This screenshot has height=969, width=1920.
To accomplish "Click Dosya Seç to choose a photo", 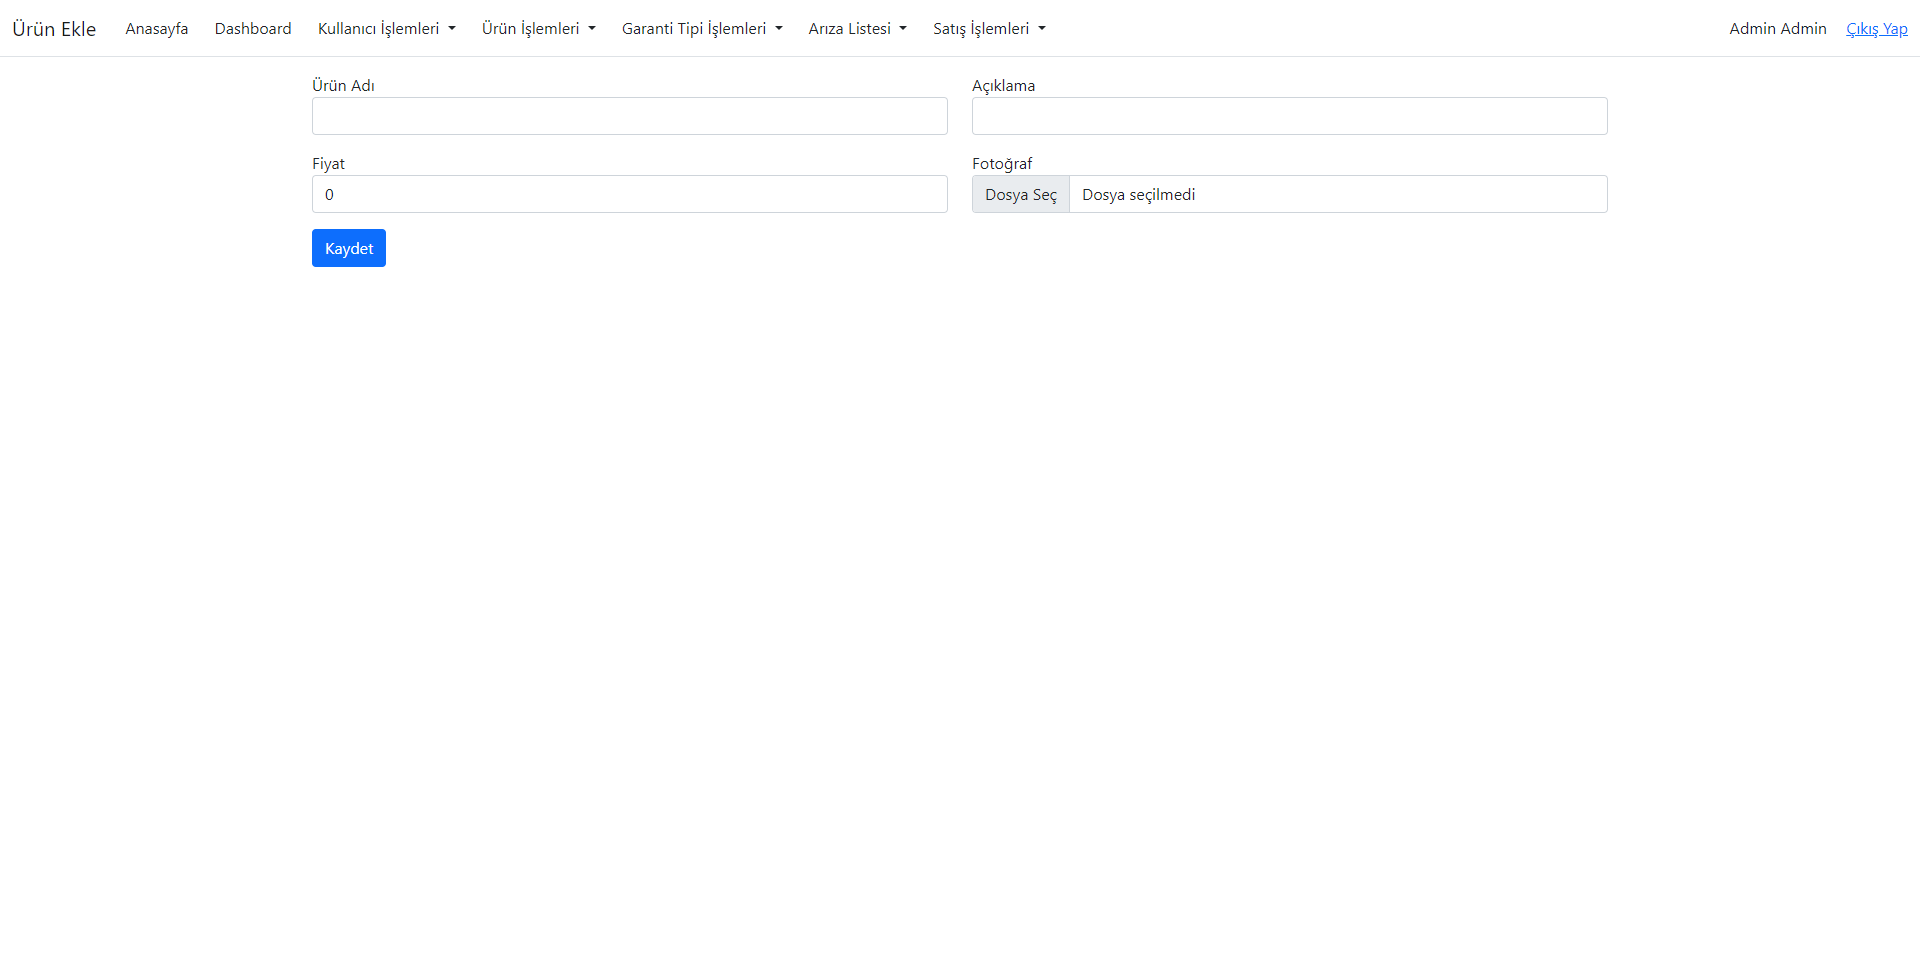I will pyautogui.click(x=1020, y=194).
